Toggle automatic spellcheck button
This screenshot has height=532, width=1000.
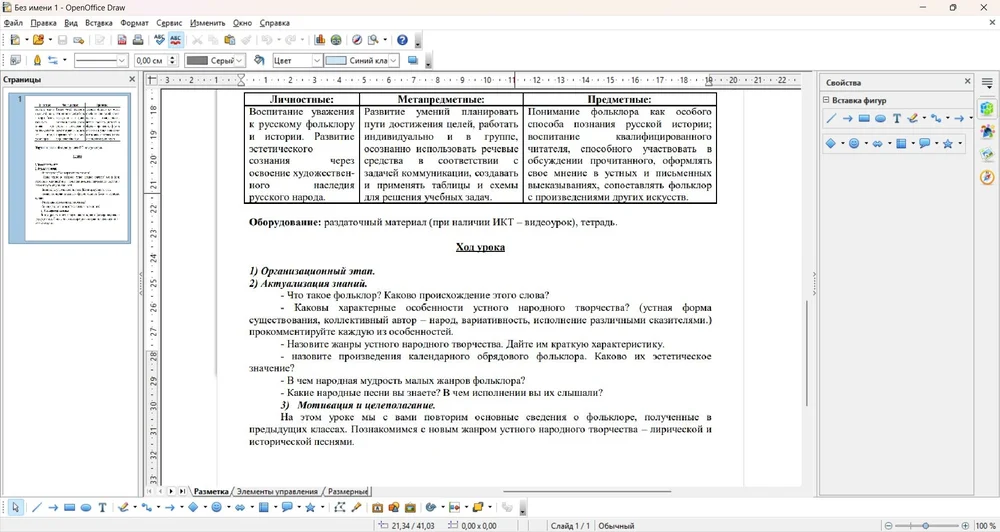[x=176, y=40]
